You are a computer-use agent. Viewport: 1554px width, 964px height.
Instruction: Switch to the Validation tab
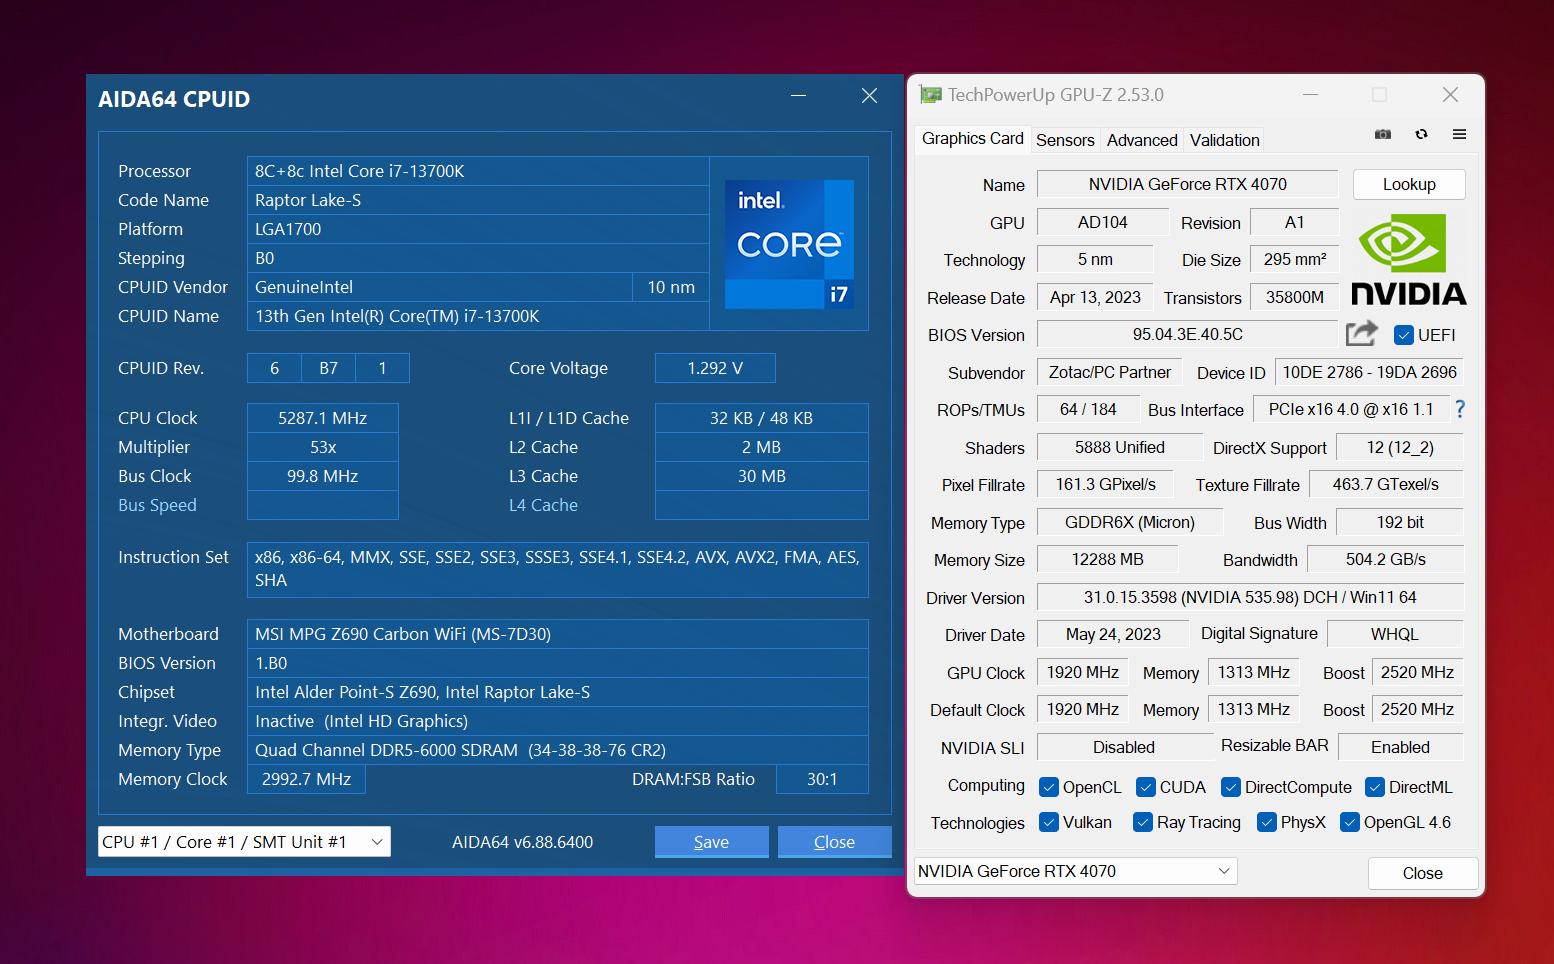1224,140
